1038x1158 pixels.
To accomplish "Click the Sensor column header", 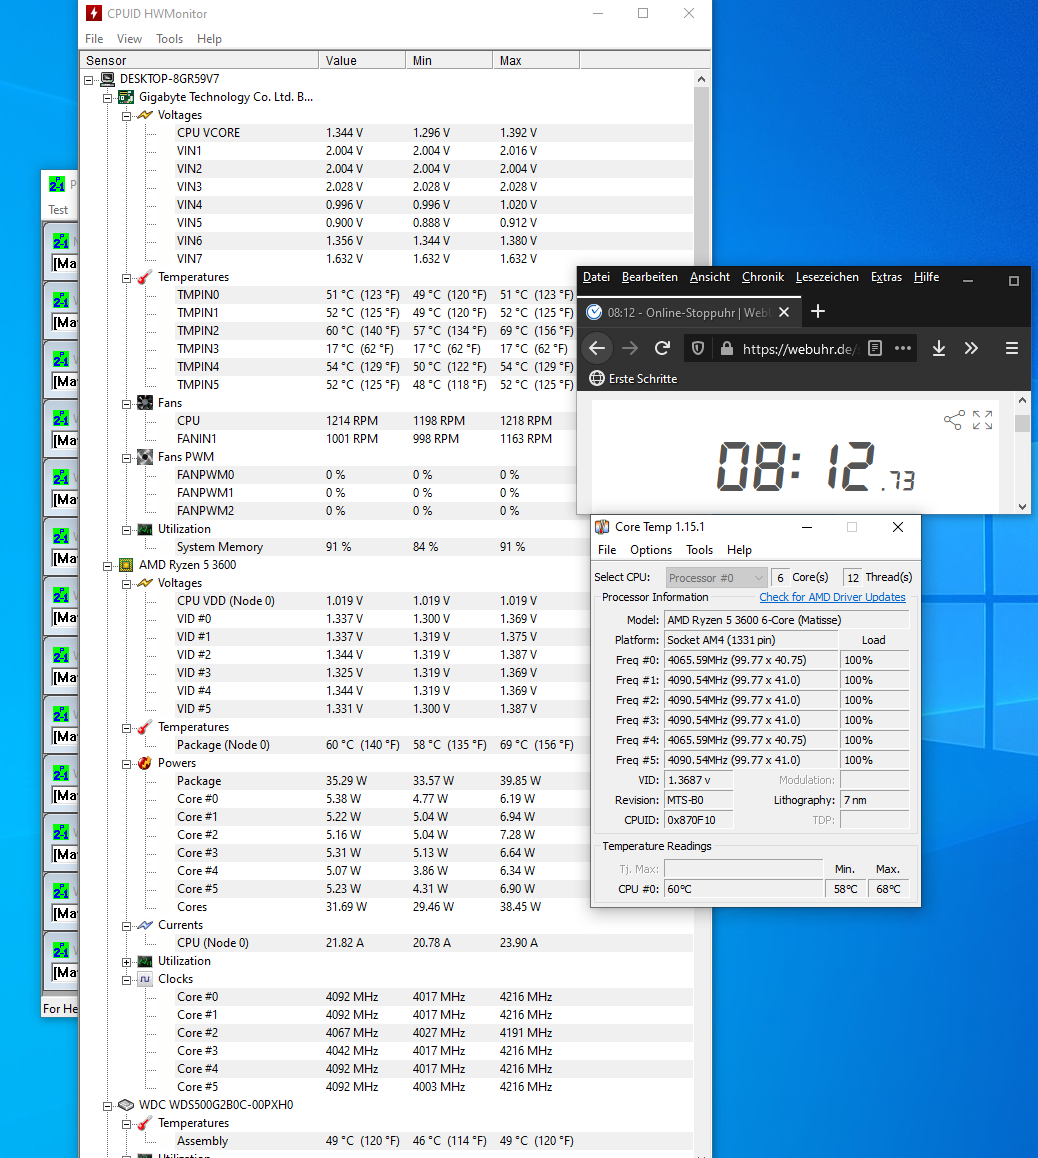I will click(x=199, y=61).
